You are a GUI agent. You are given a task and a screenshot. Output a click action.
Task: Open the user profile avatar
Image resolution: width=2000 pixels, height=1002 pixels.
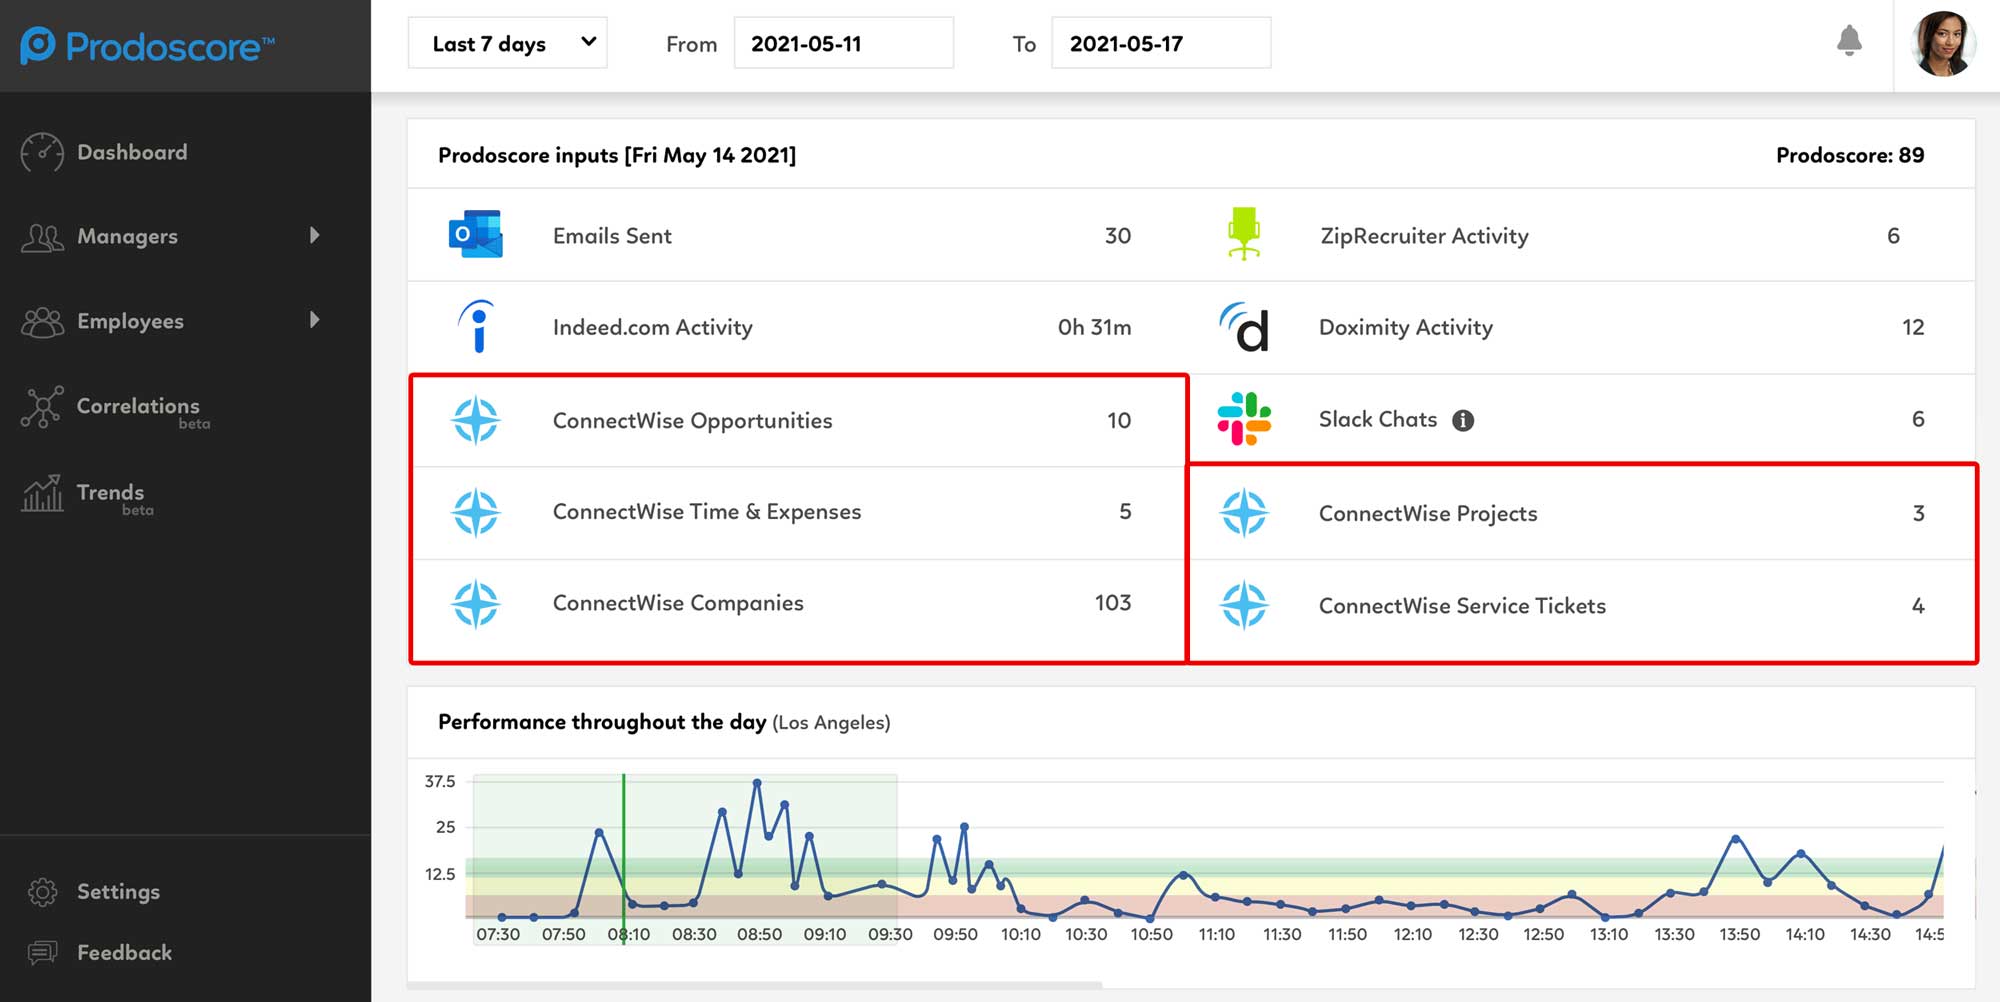pyautogui.click(x=1943, y=44)
